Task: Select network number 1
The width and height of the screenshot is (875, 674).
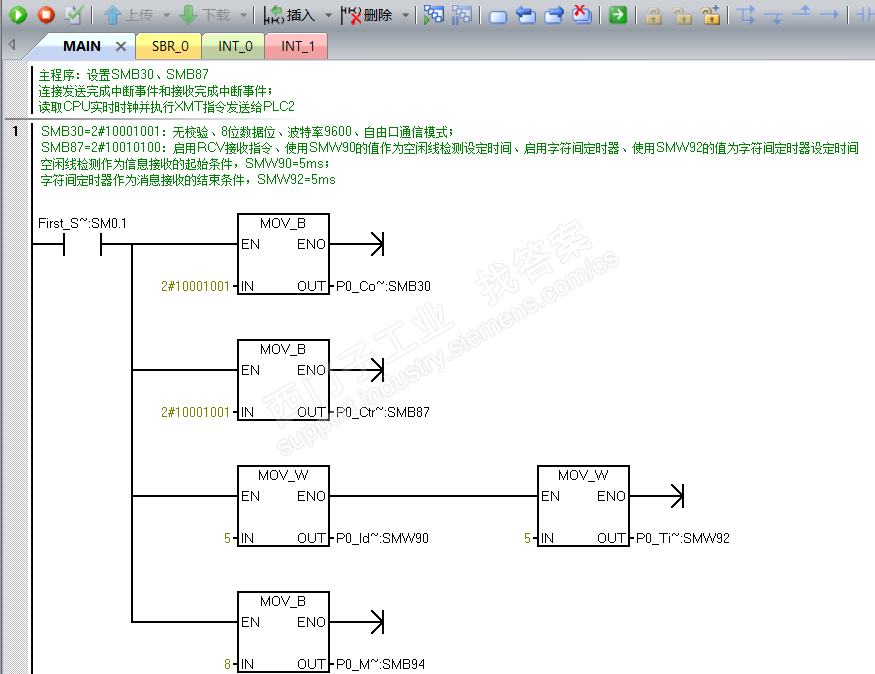Action: click(x=16, y=132)
